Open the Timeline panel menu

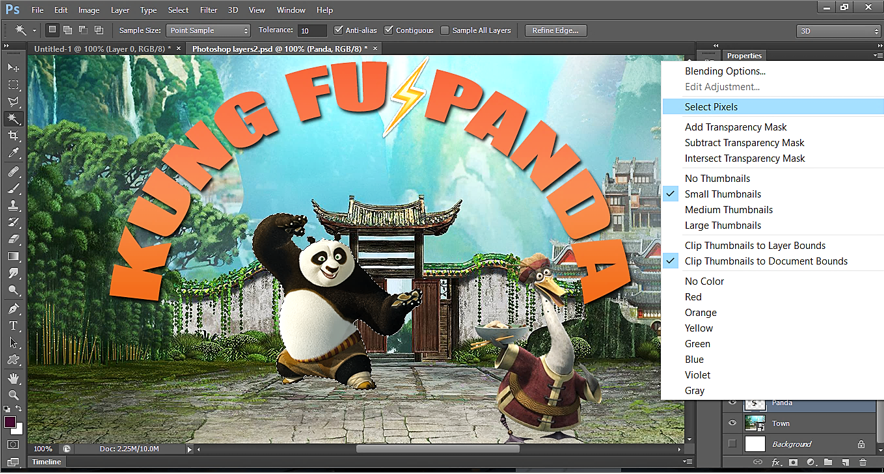(x=687, y=462)
